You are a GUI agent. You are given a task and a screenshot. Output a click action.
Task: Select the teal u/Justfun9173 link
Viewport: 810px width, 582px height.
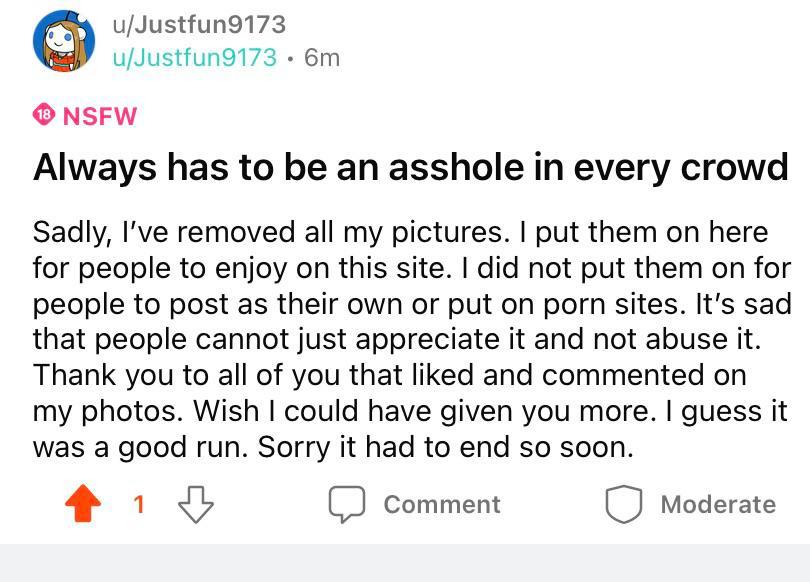193,58
